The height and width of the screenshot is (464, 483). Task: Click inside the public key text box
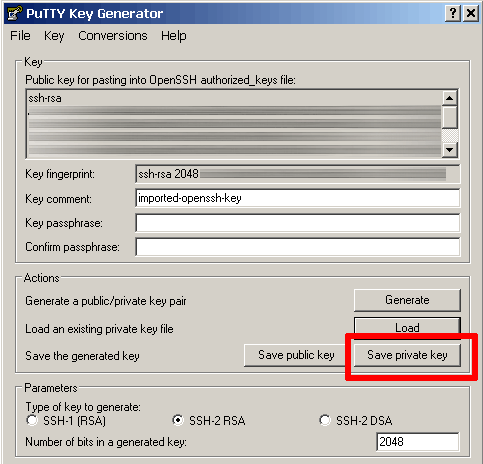pyautogui.click(x=234, y=124)
